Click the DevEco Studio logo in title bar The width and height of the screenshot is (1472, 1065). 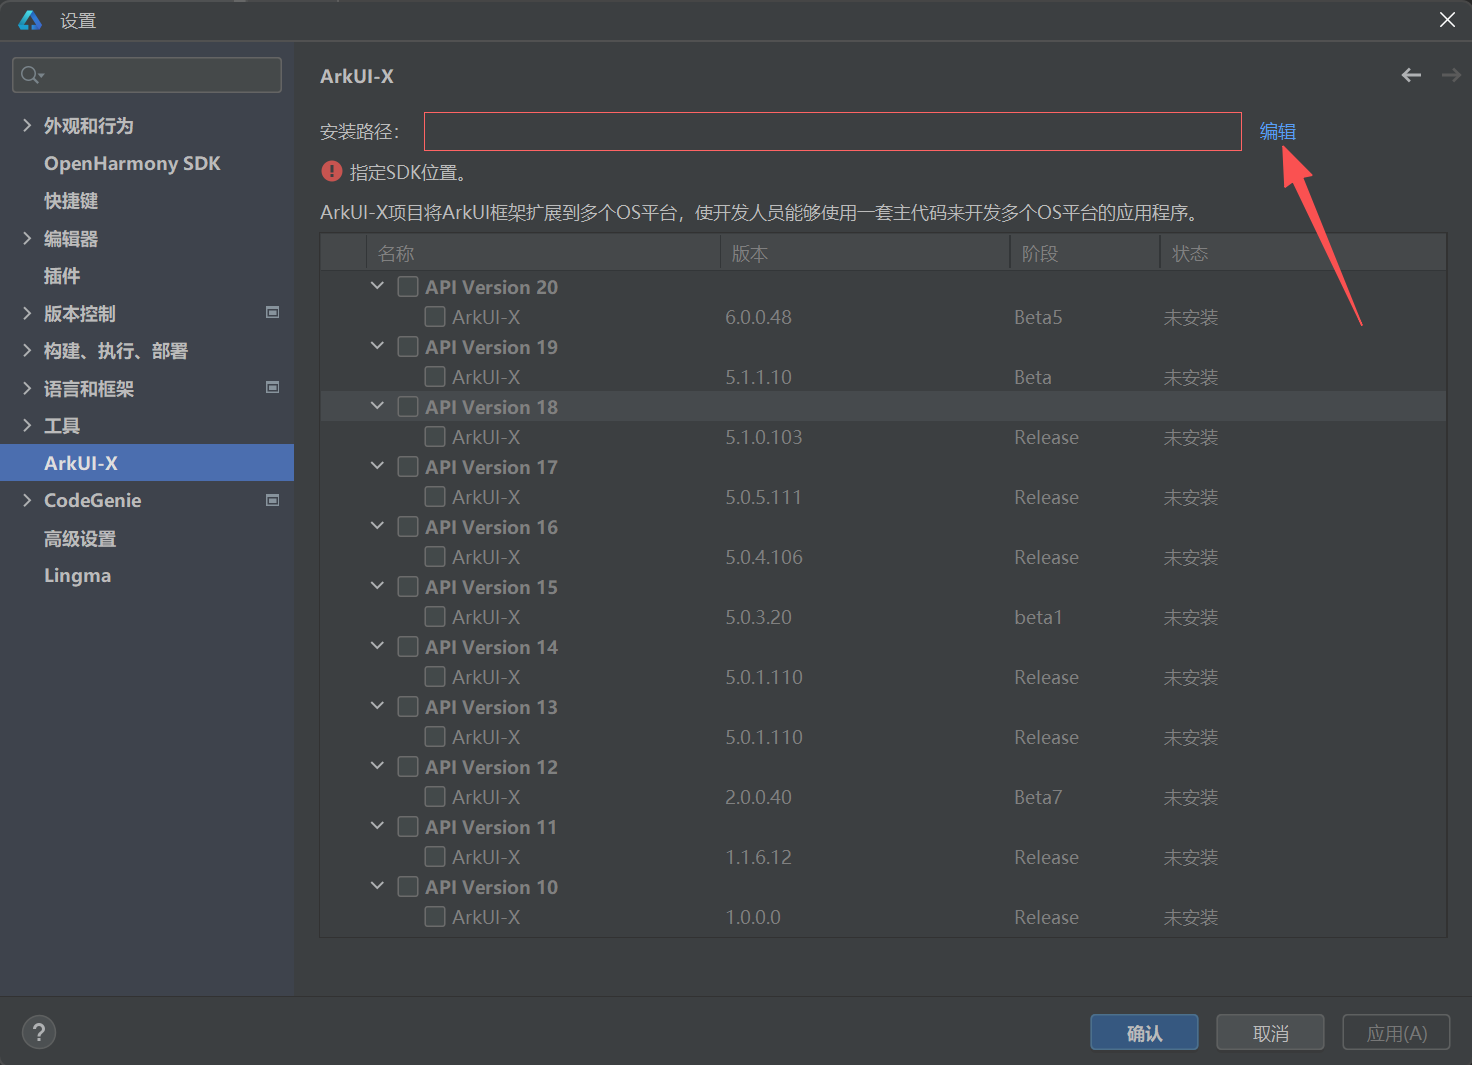click(30, 20)
